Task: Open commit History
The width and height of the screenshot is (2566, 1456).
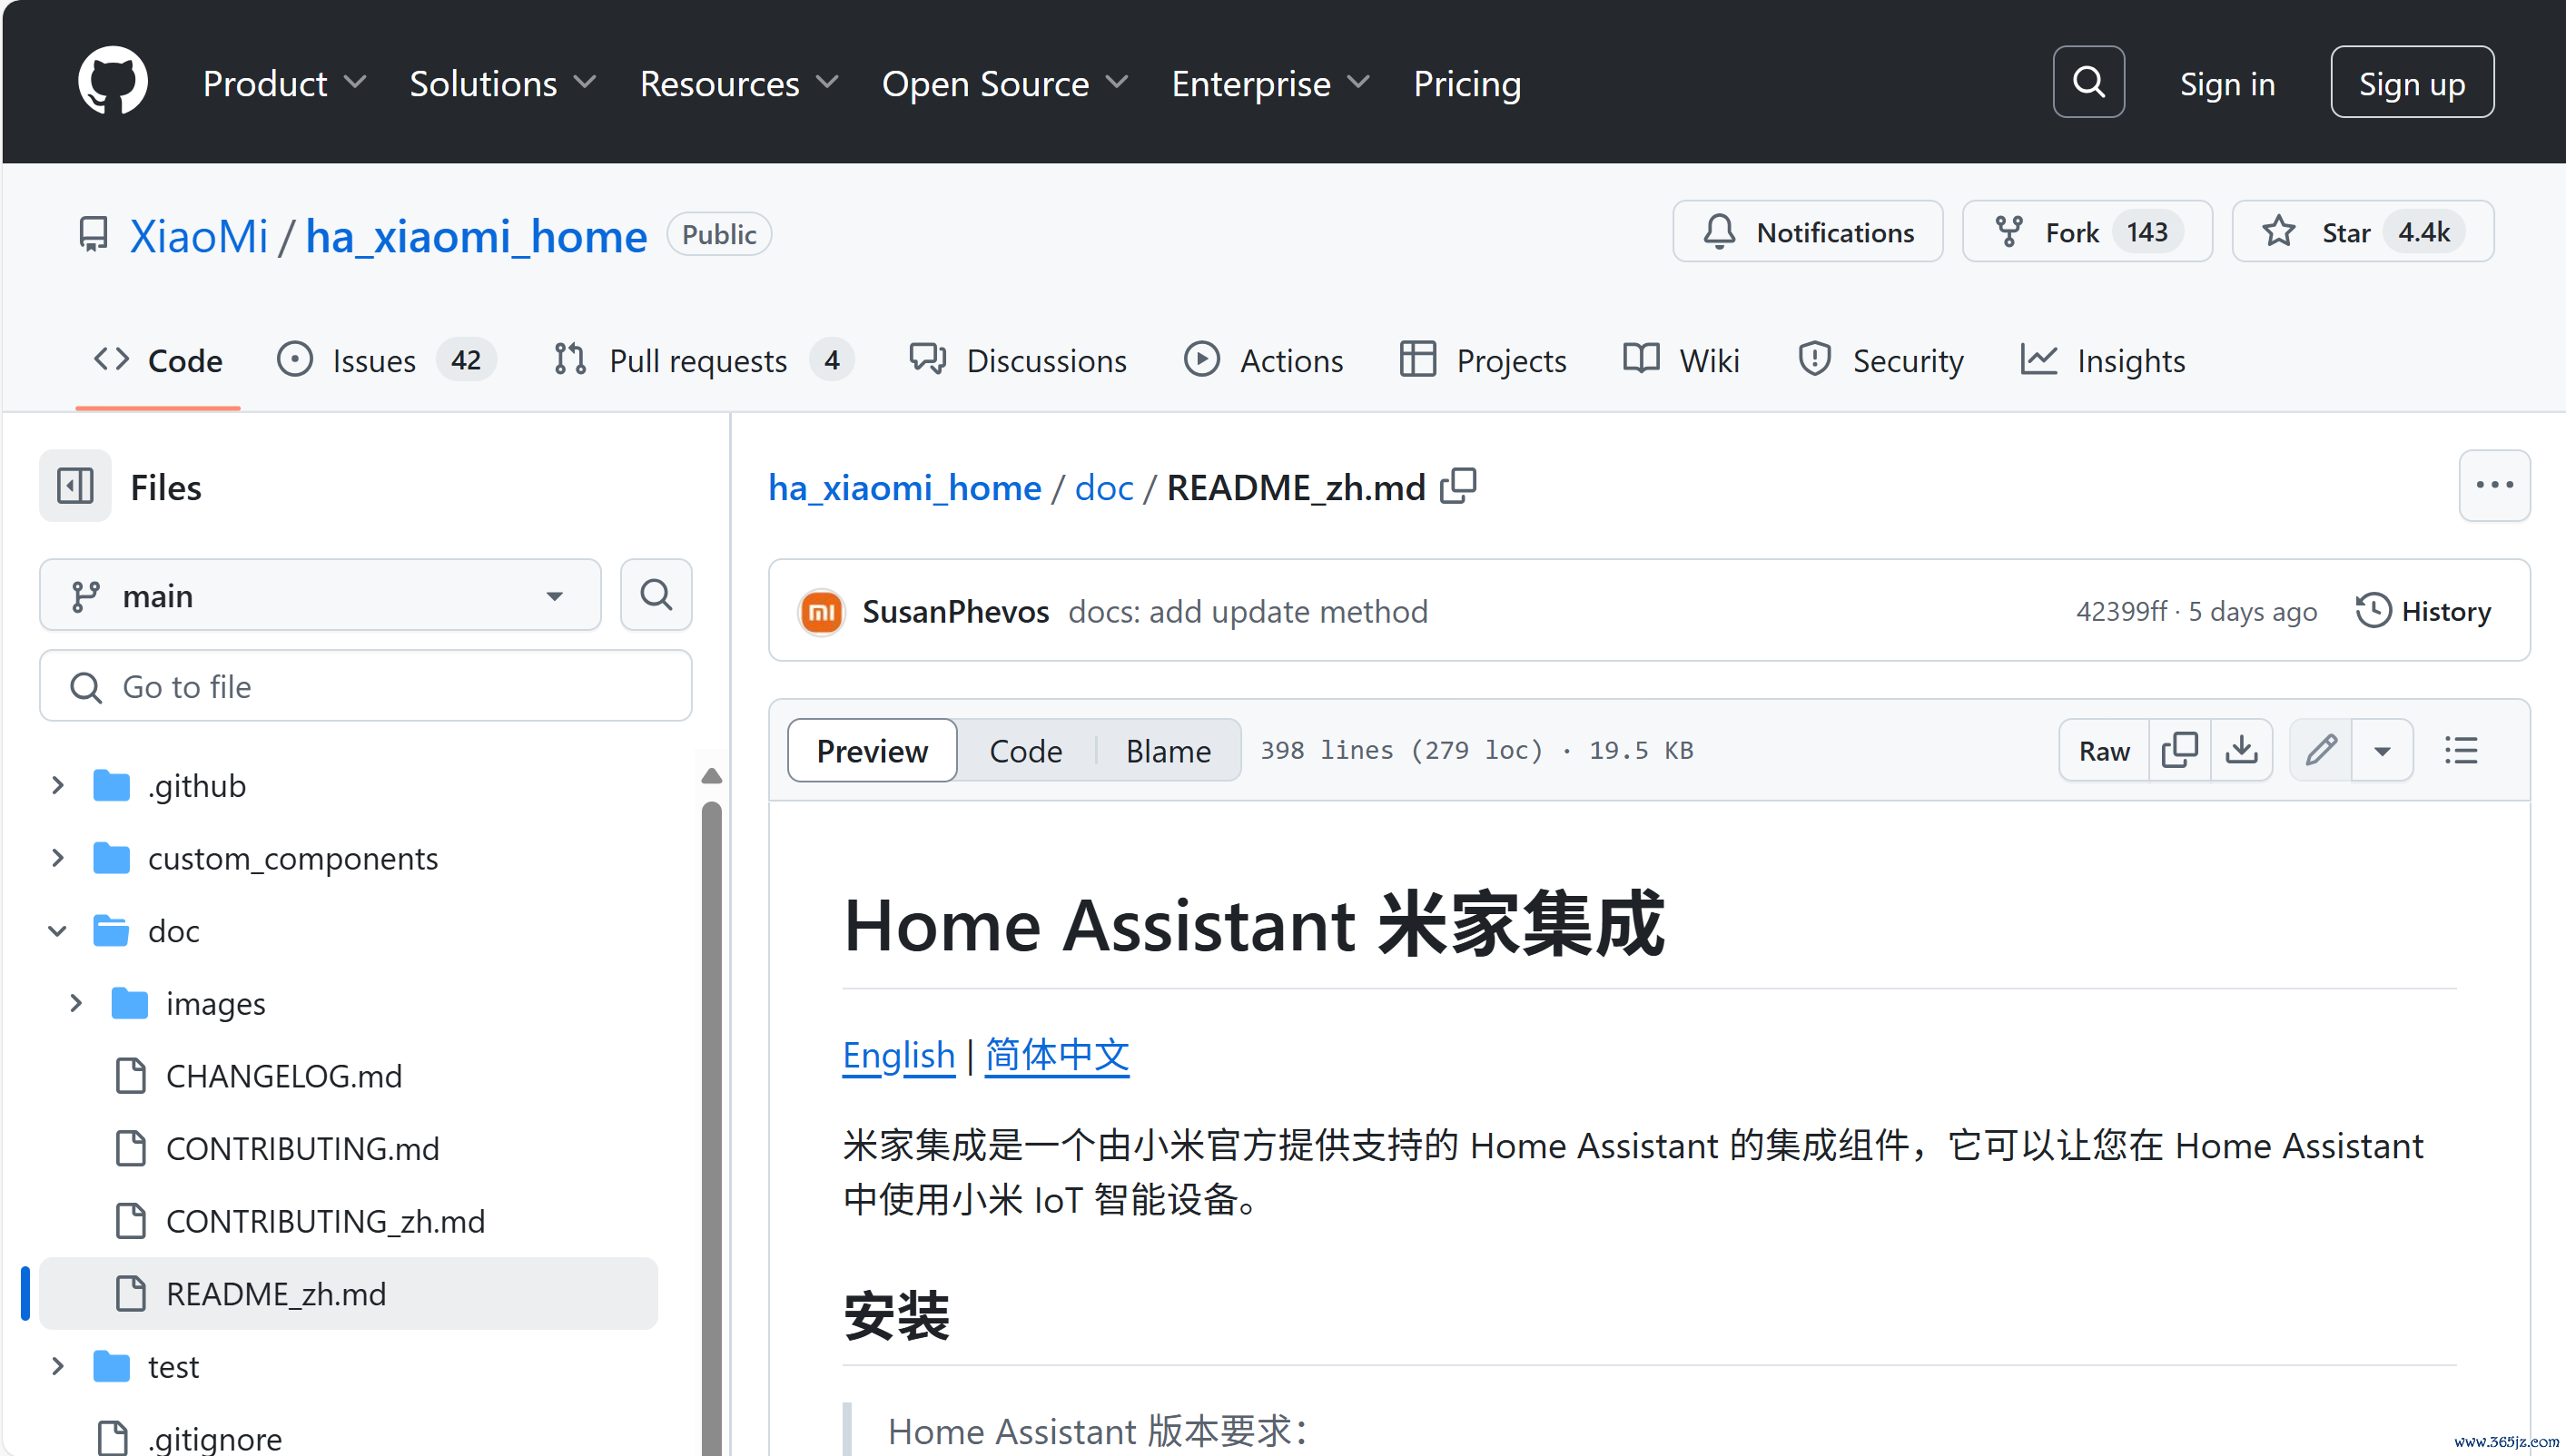Action: tap(2424, 611)
